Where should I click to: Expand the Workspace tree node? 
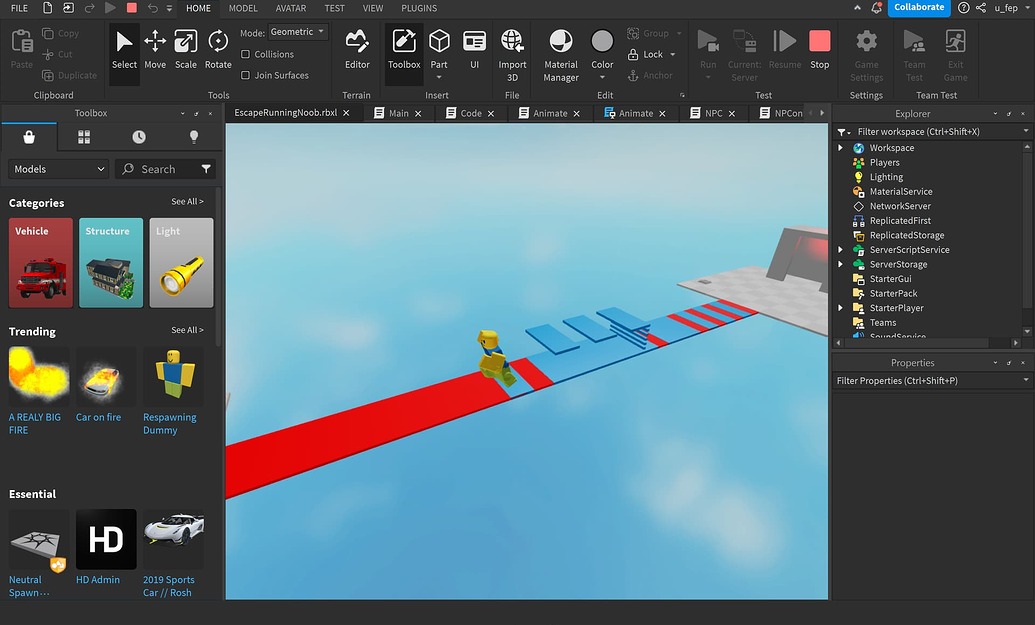click(x=840, y=148)
